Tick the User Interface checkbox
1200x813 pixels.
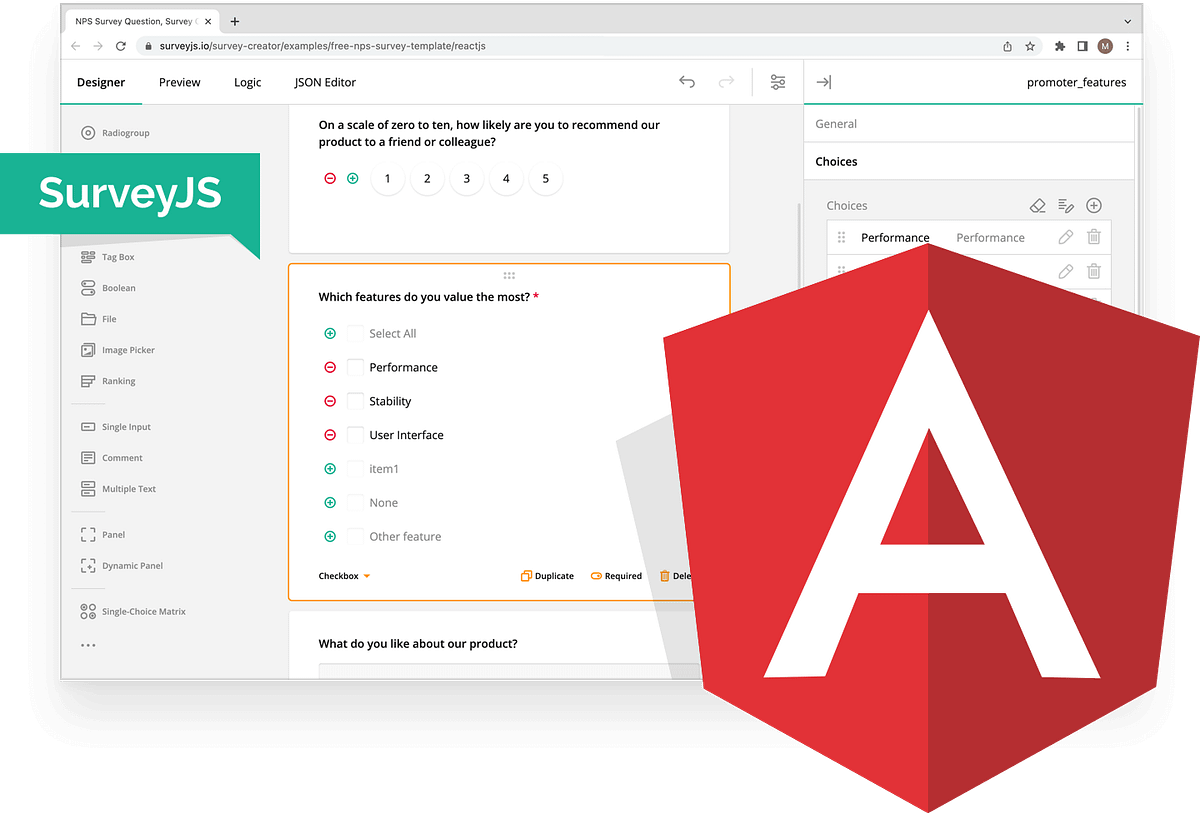pyautogui.click(x=355, y=435)
